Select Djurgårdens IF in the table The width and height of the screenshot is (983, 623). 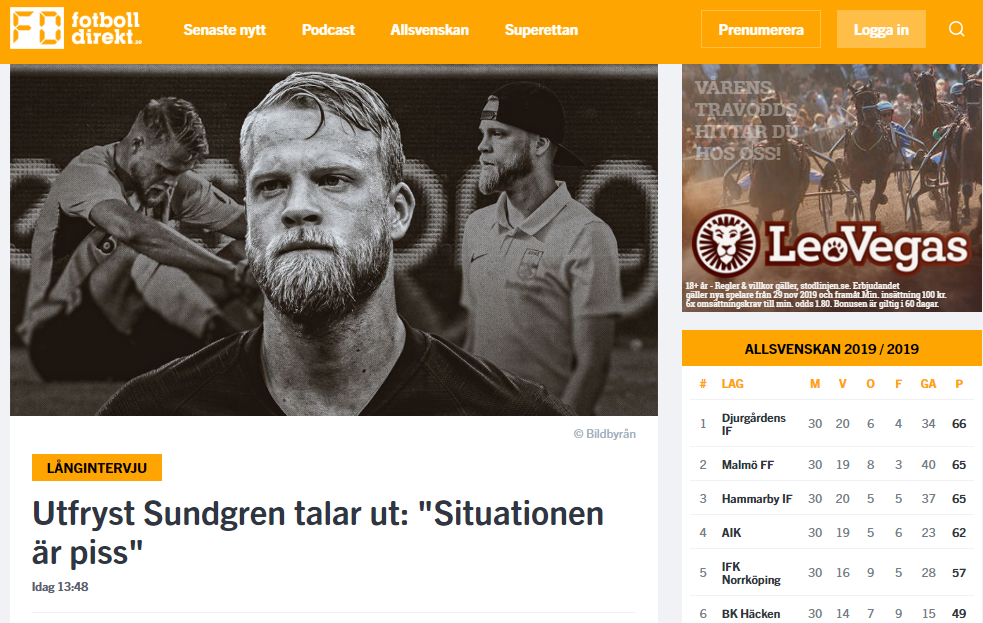[x=831, y=424]
